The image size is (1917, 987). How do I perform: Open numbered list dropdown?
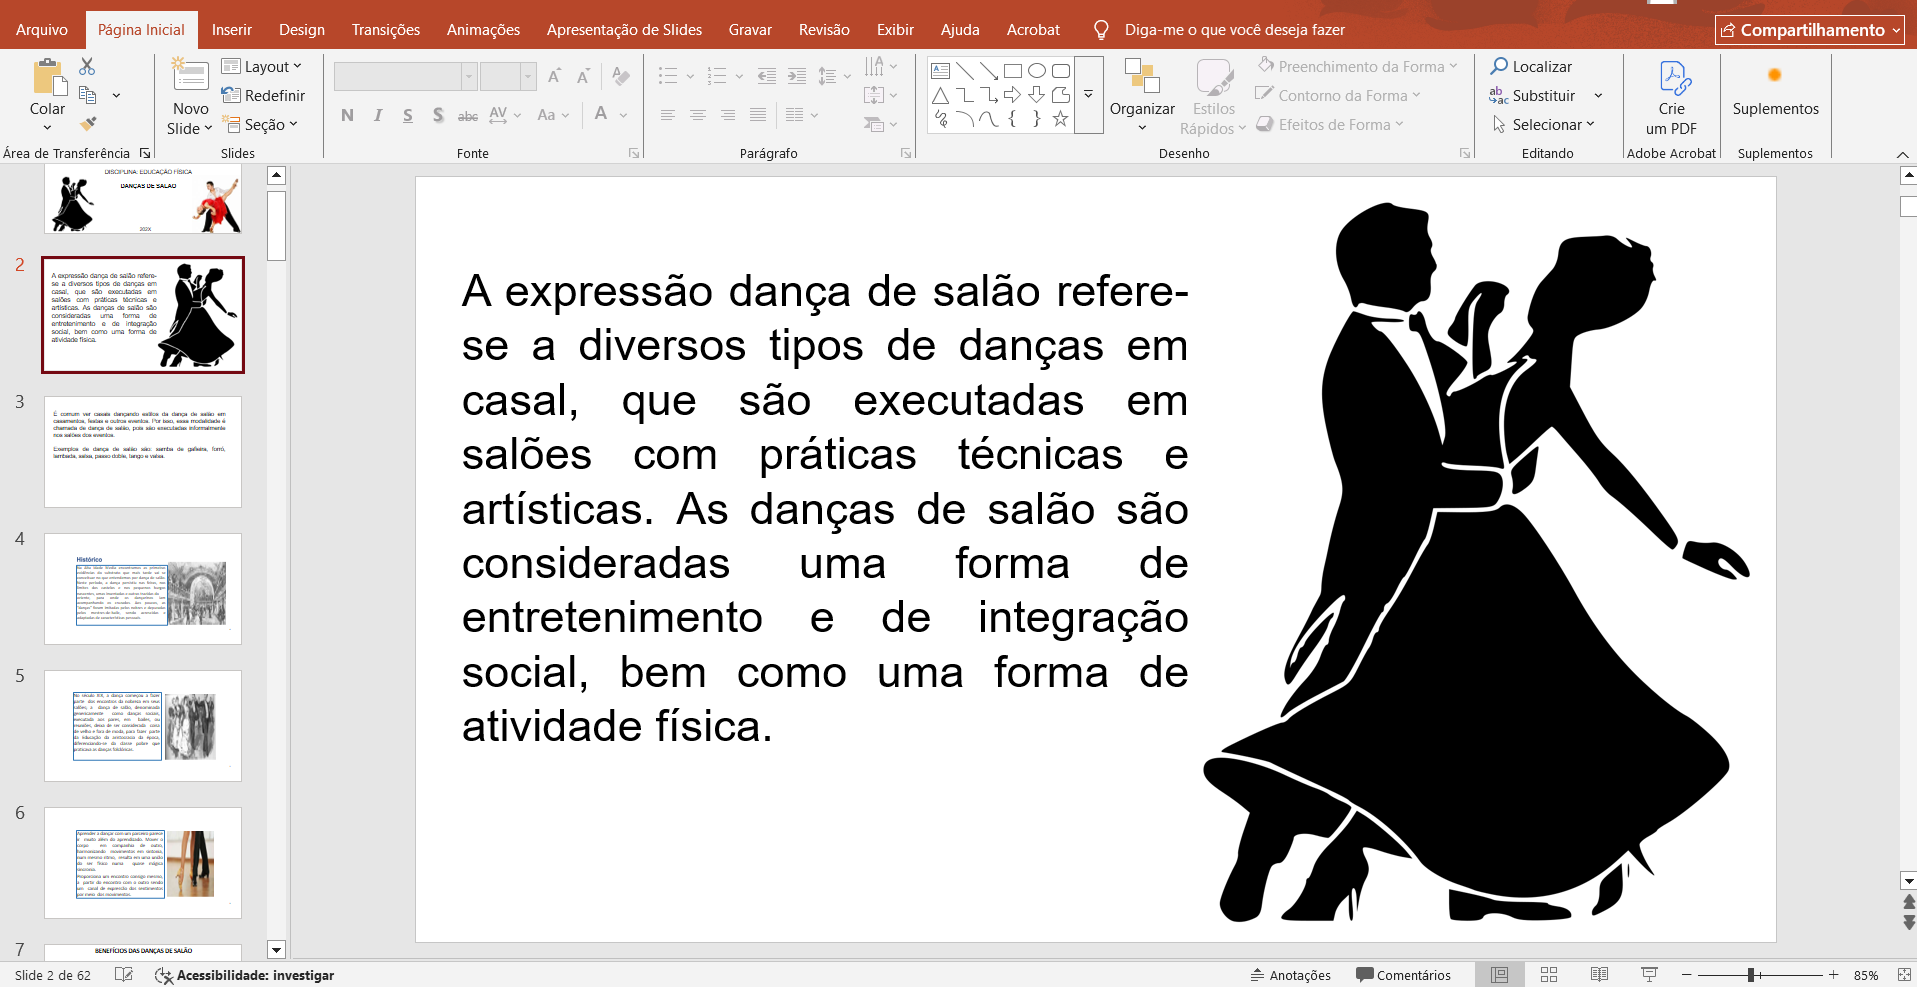click(739, 76)
